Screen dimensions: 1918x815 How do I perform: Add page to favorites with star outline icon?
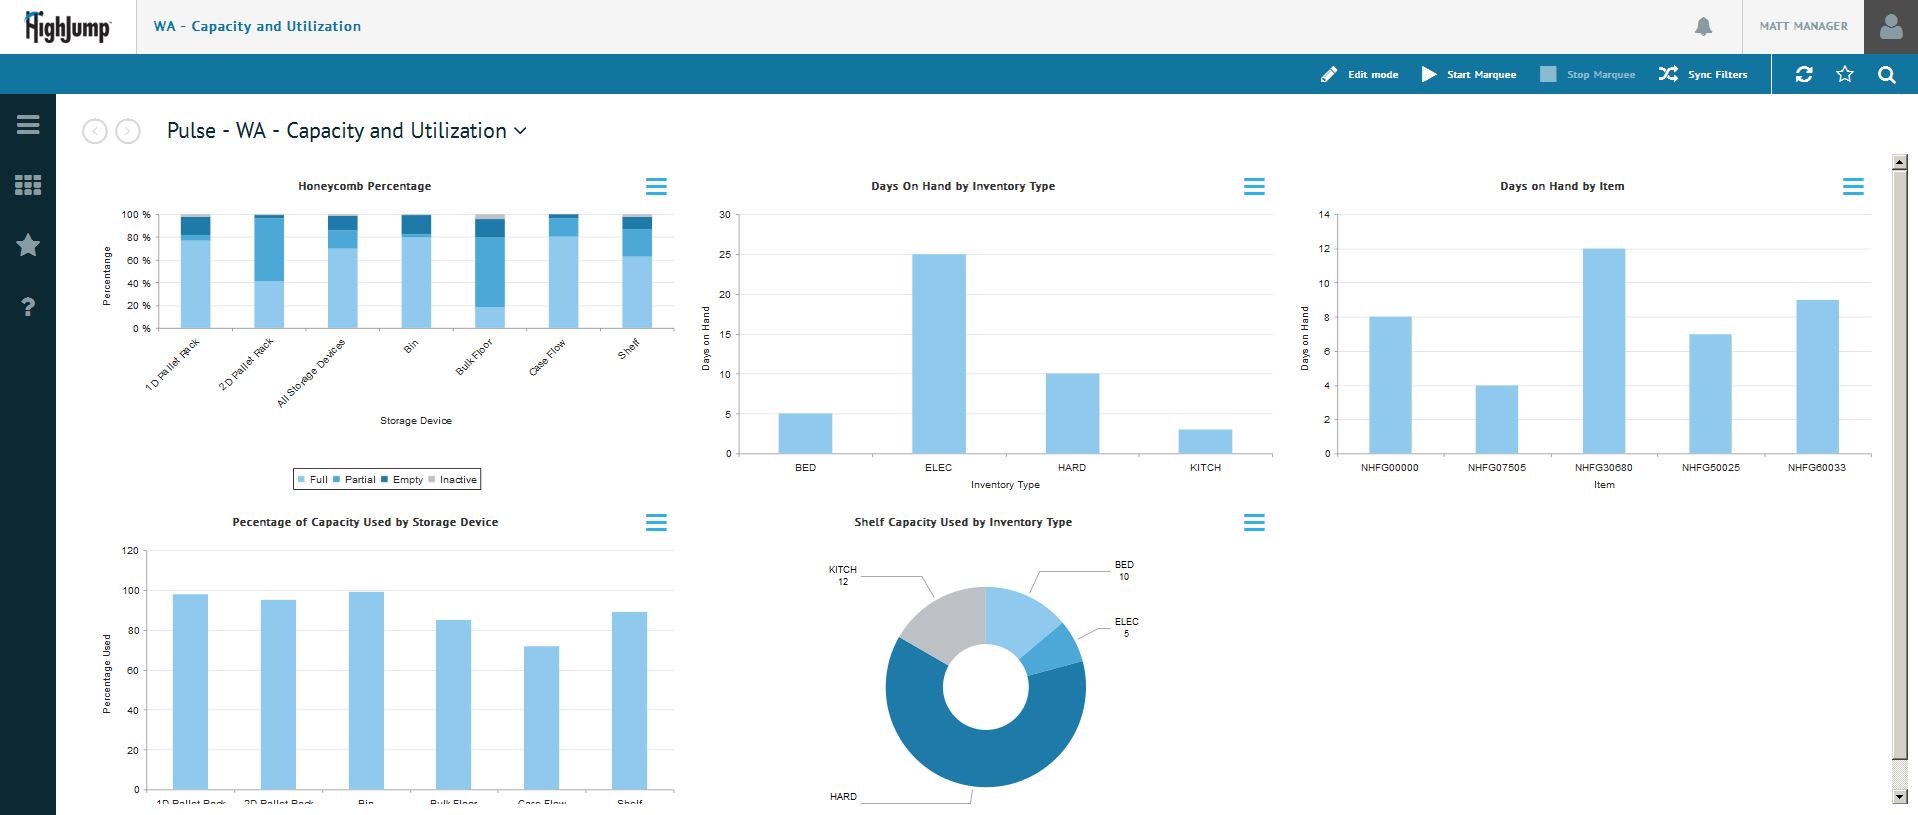[1845, 75]
